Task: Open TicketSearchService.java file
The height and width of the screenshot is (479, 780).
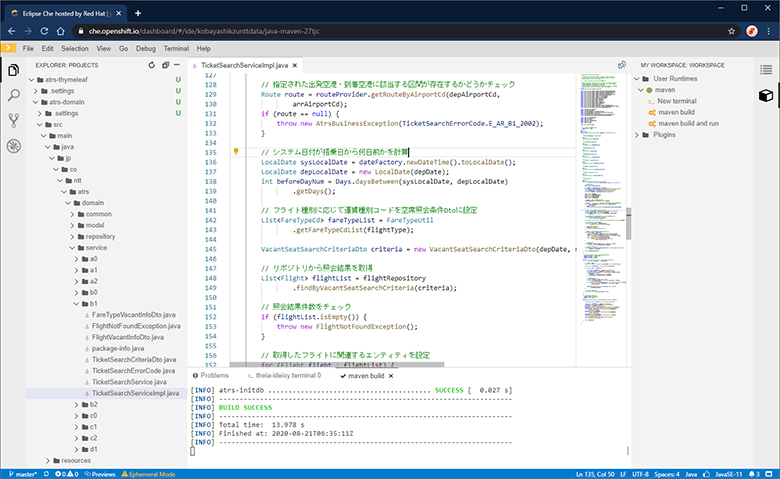Action: (x=129, y=382)
